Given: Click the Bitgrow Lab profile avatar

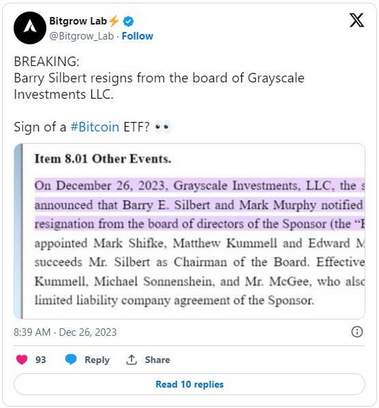Looking at the screenshot, I should pyautogui.click(x=30, y=28).
